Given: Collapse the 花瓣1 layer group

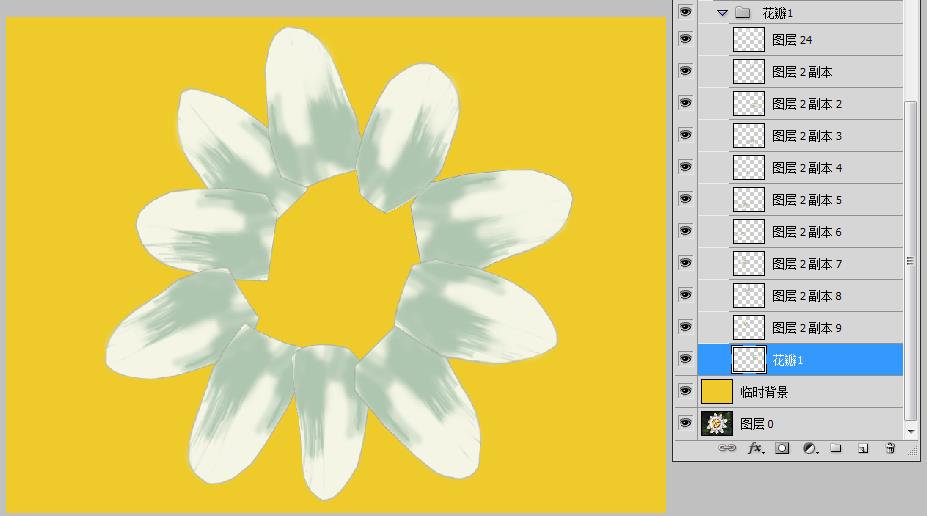Looking at the screenshot, I should click(722, 13).
